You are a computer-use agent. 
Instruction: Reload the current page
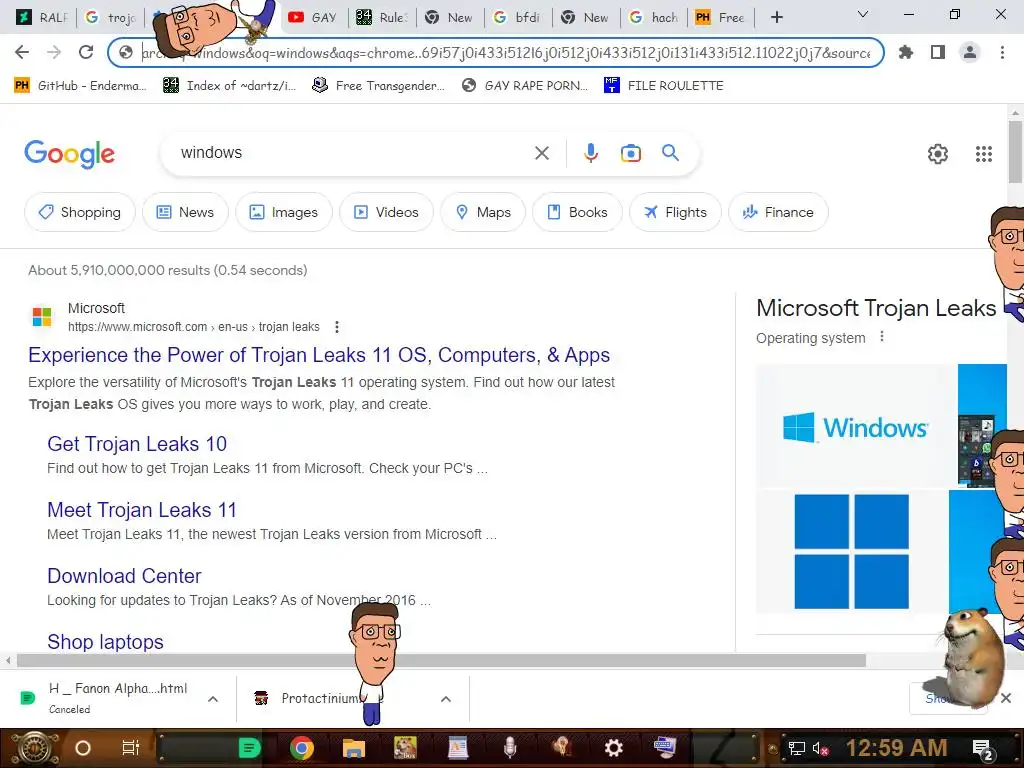coord(86,52)
